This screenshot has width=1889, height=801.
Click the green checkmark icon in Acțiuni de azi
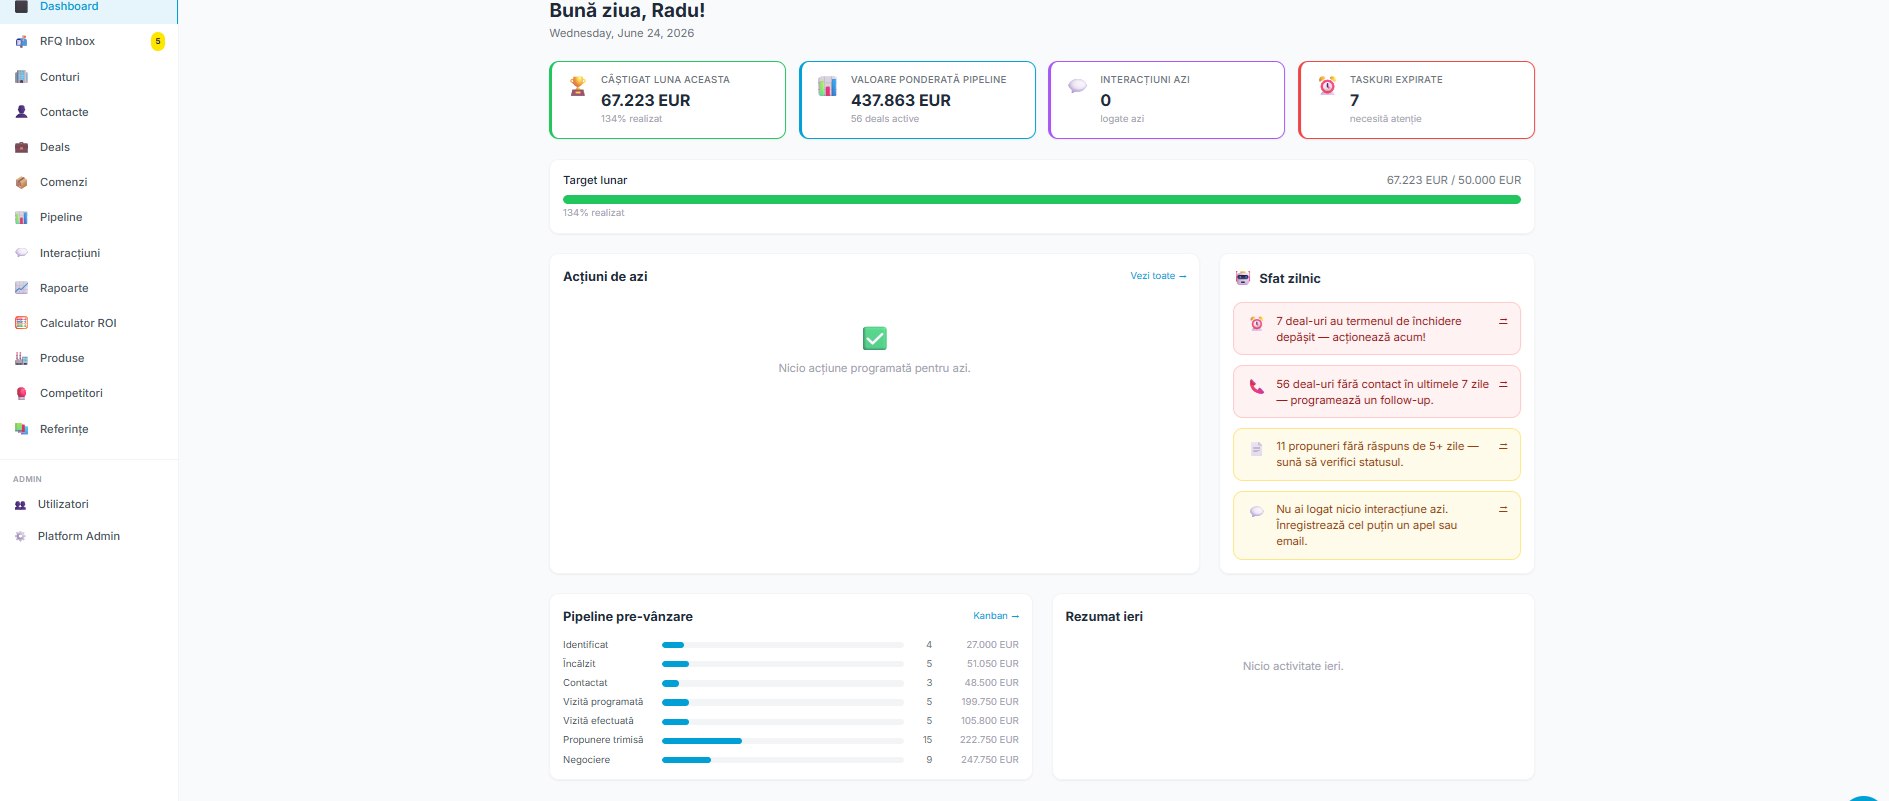[x=874, y=338]
